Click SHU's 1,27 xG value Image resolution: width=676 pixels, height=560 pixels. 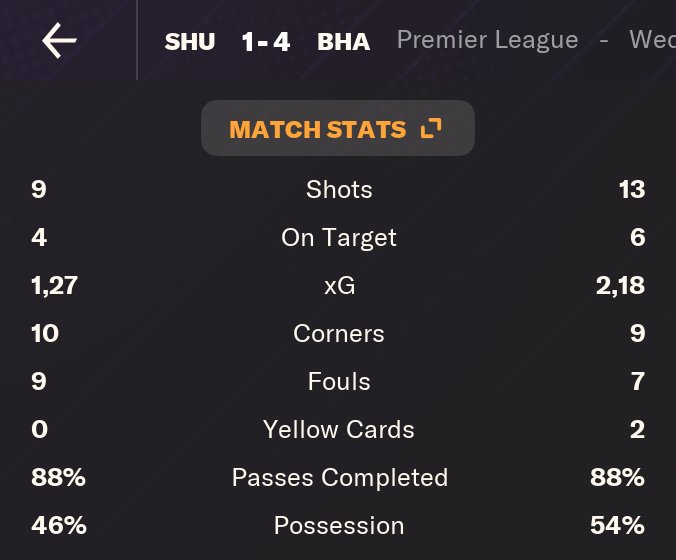(54, 286)
